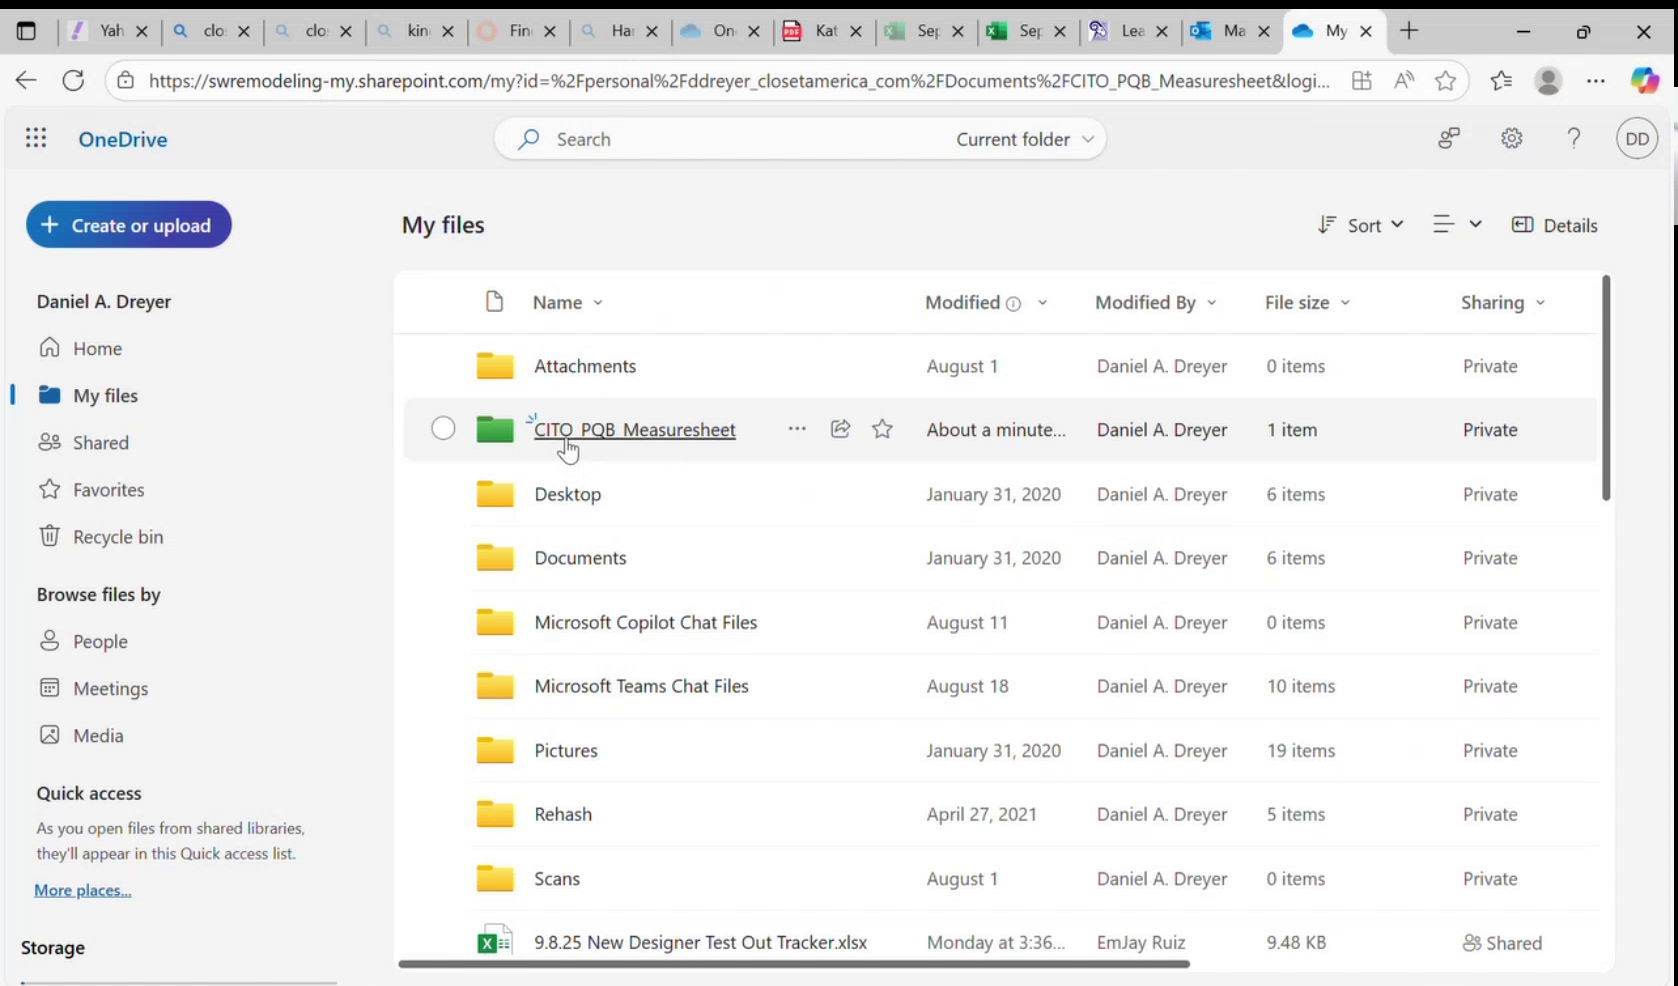Open the Microsoft 365 app launcher grid

(x=36, y=138)
